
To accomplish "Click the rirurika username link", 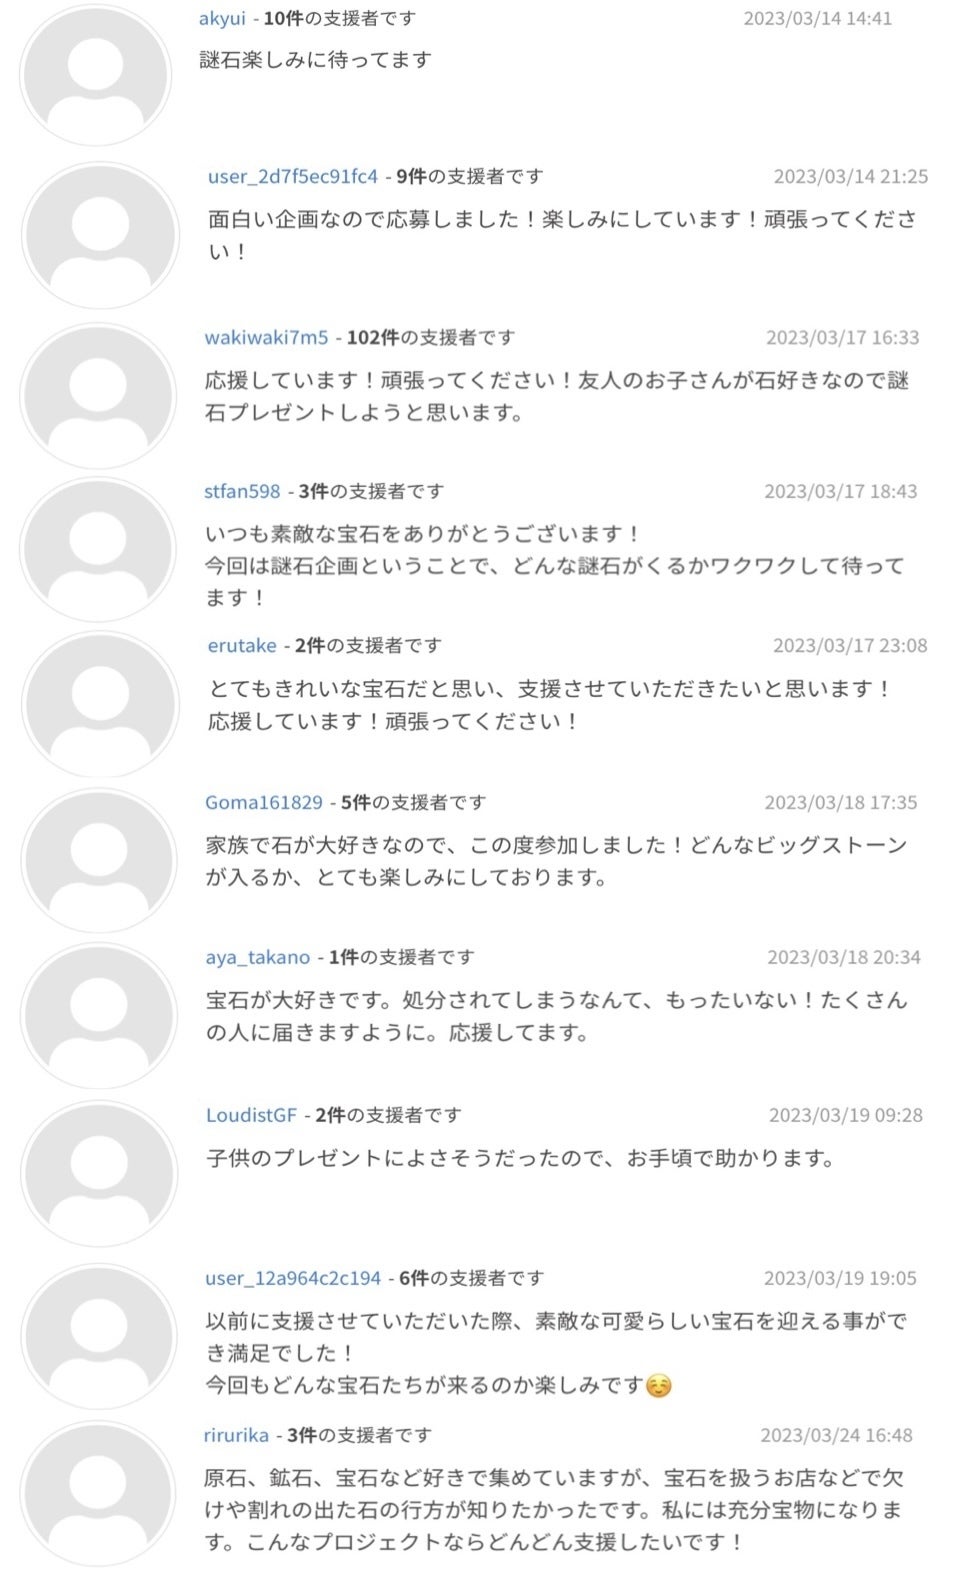I will pyautogui.click(x=236, y=1436).
